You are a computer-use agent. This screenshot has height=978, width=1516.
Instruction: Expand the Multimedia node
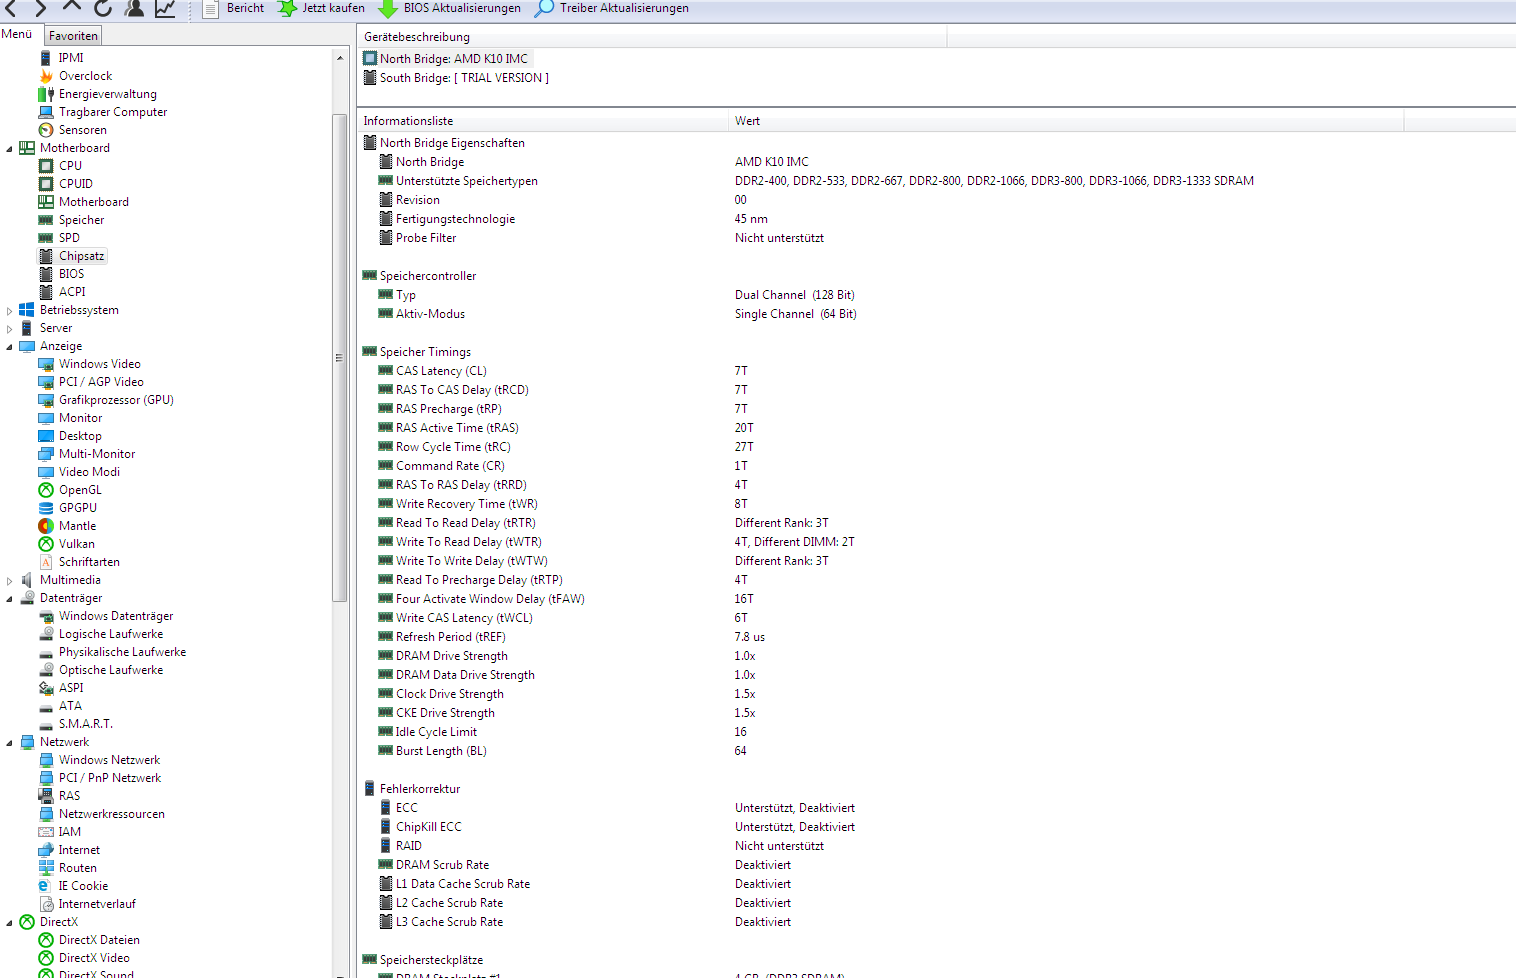[10, 580]
